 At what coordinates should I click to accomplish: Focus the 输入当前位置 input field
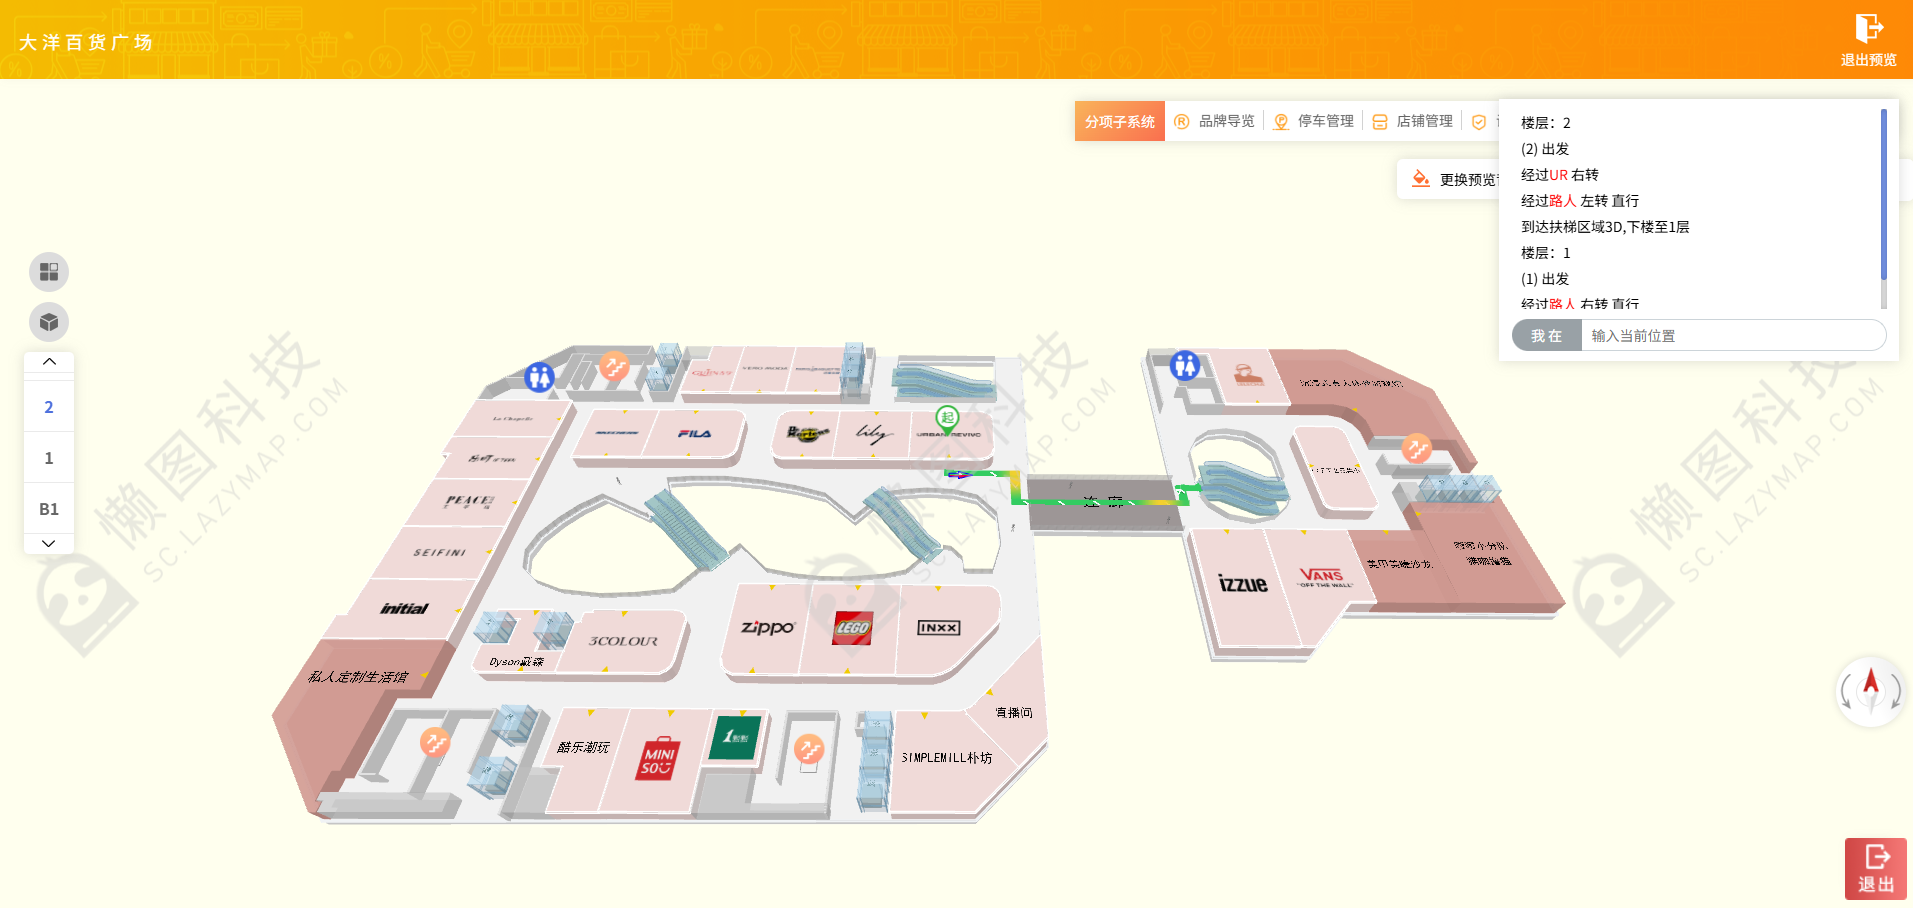click(x=1733, y=336)
